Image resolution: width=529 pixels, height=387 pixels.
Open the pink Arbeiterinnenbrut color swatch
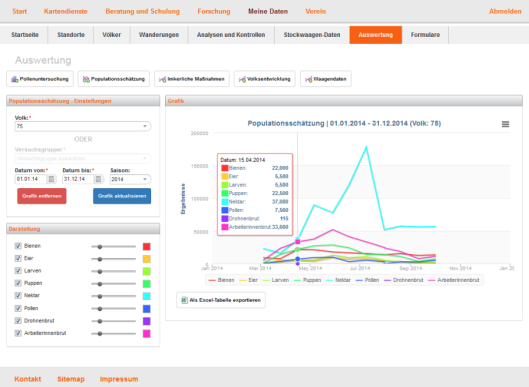[146, 334]
